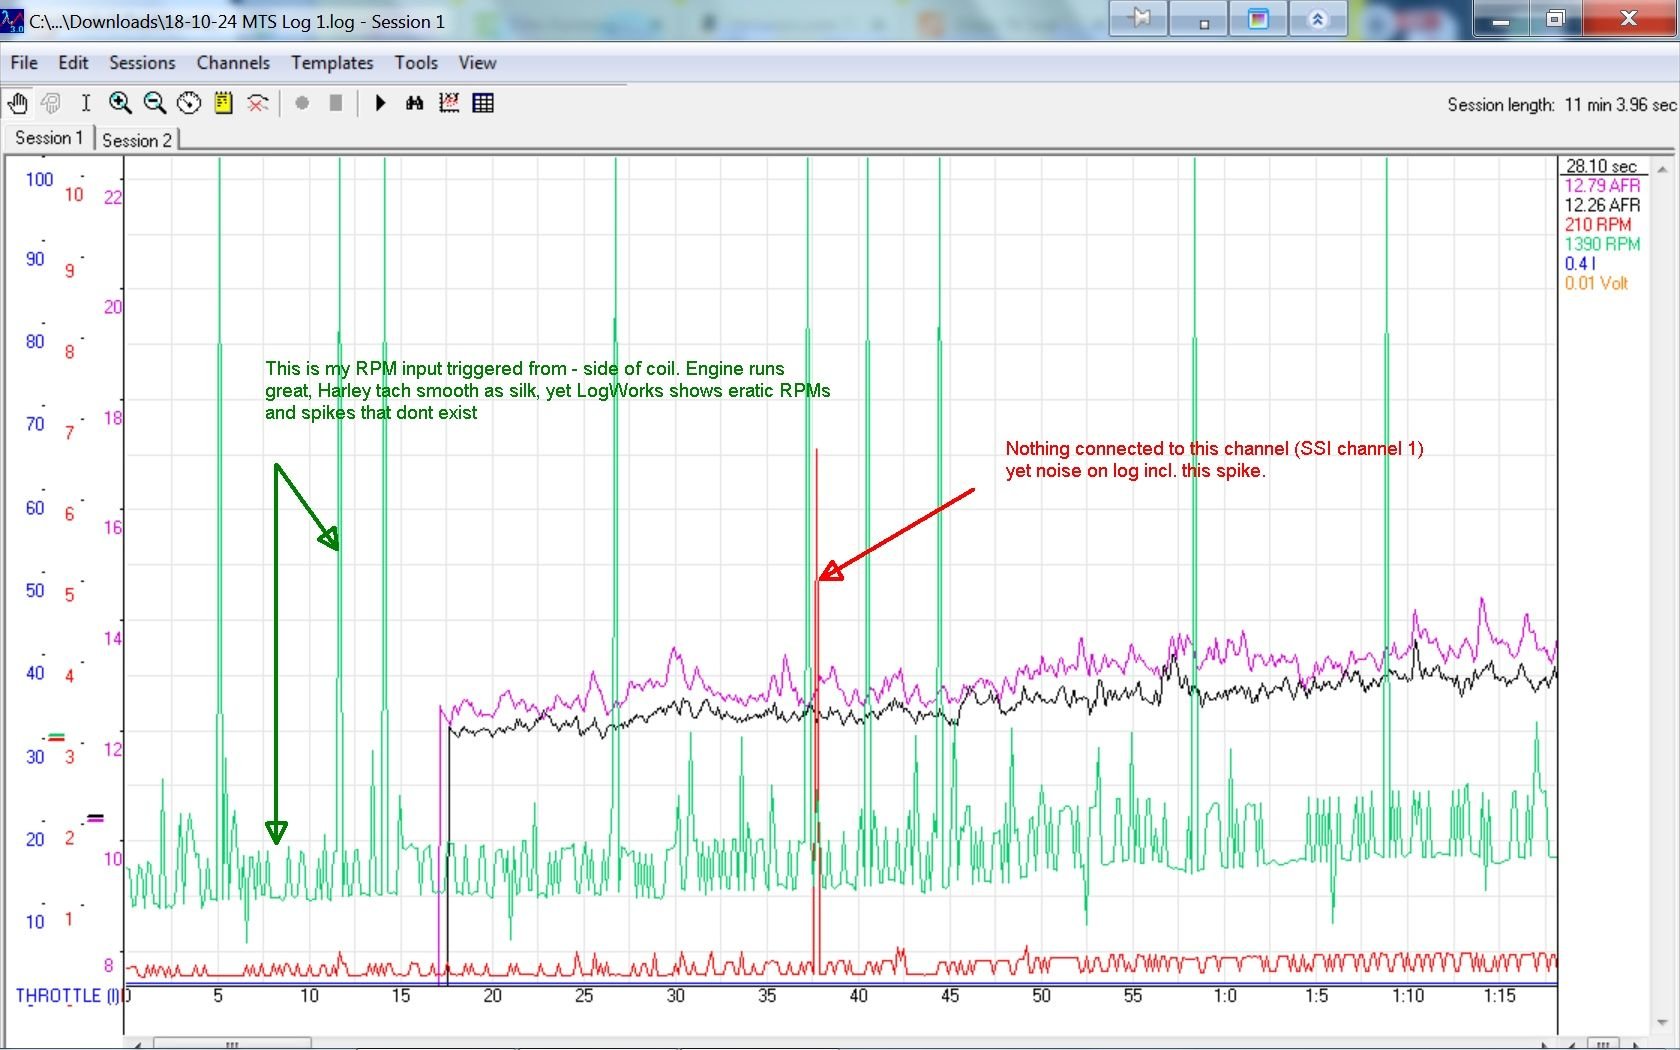
Task: Select the Hand pan tool
Action: 17,103
